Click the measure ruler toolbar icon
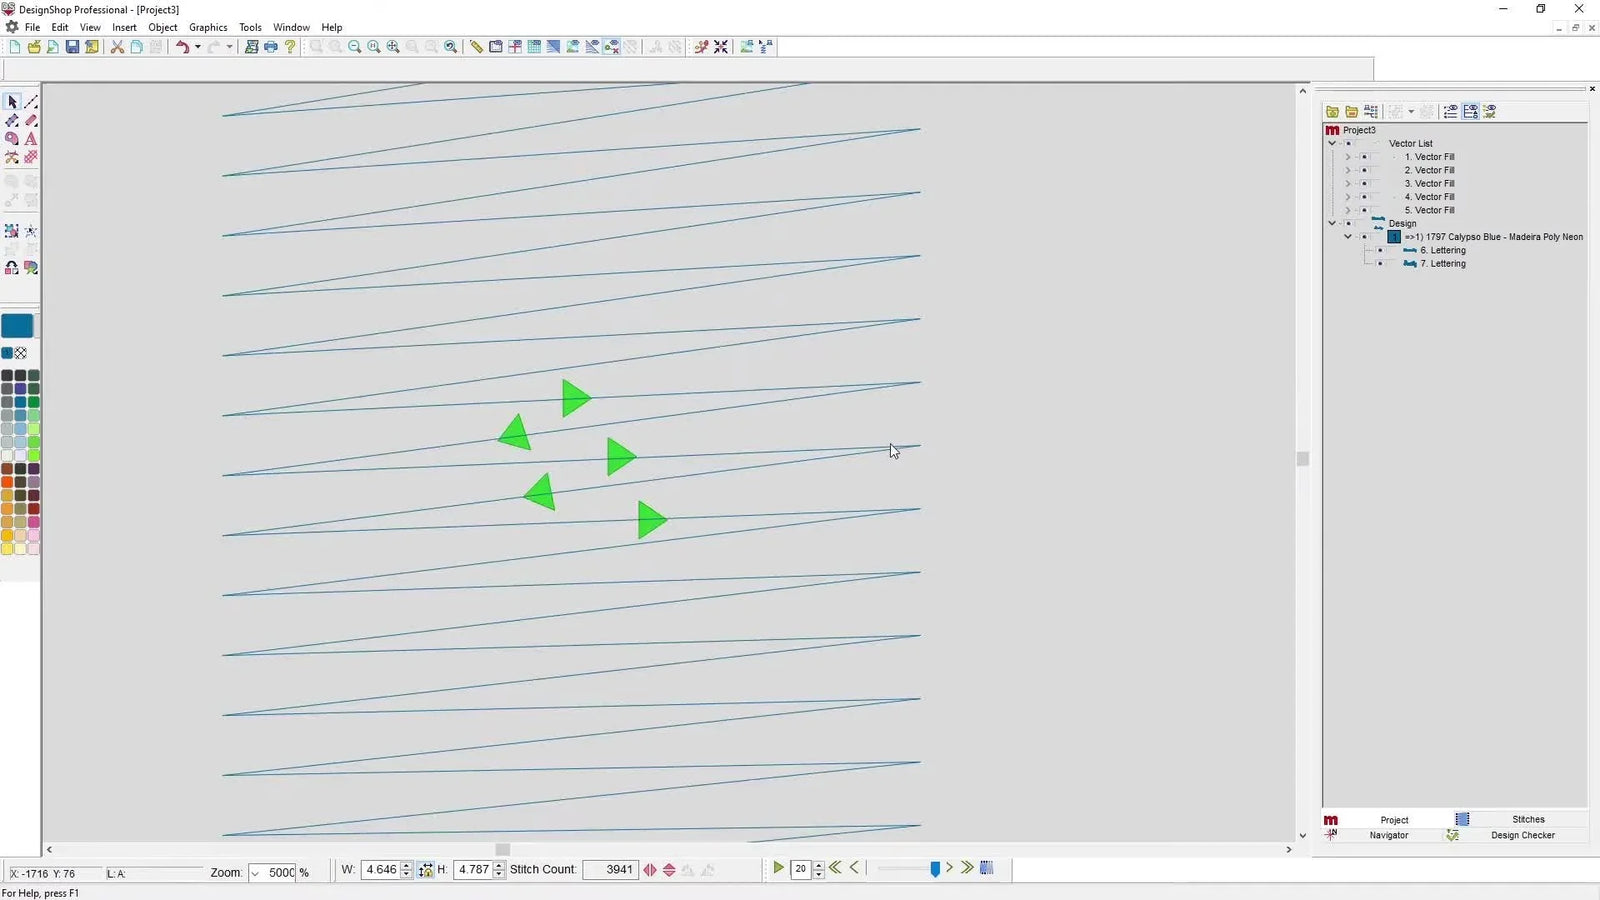The image size is (1600, 900). (x=477, y=47)
